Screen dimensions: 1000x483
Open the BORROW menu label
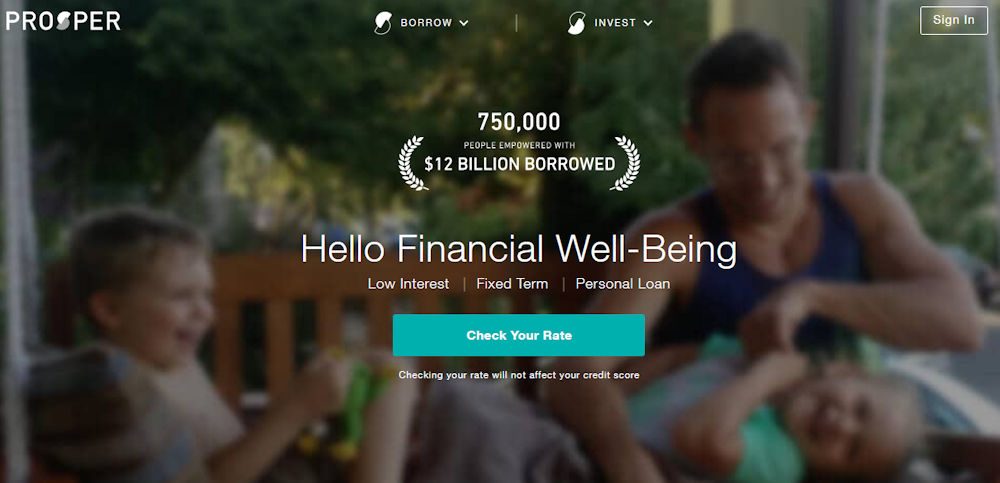pyautogui.click(x=426, y=23)
